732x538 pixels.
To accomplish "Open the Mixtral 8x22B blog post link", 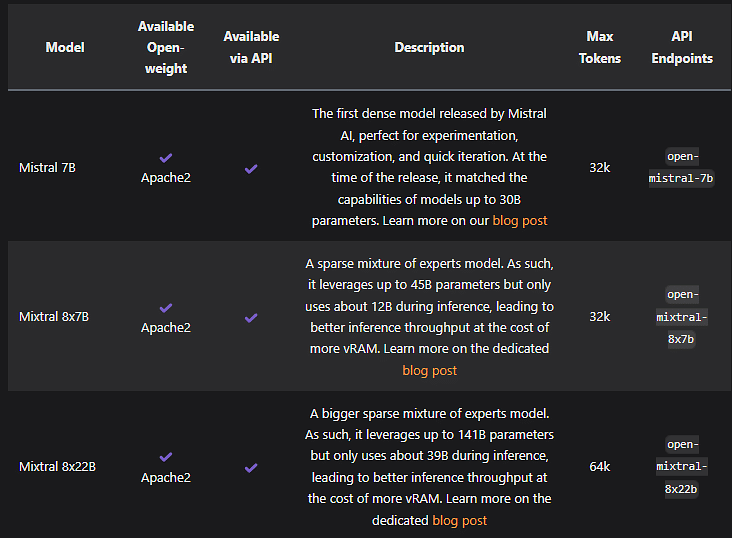I will (459, 520).
